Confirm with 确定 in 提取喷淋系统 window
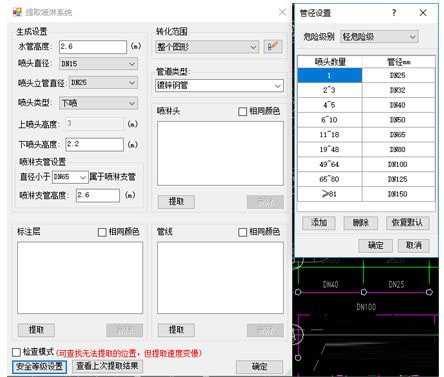Screen dimensions: 444x377 (x=259, y=367)
